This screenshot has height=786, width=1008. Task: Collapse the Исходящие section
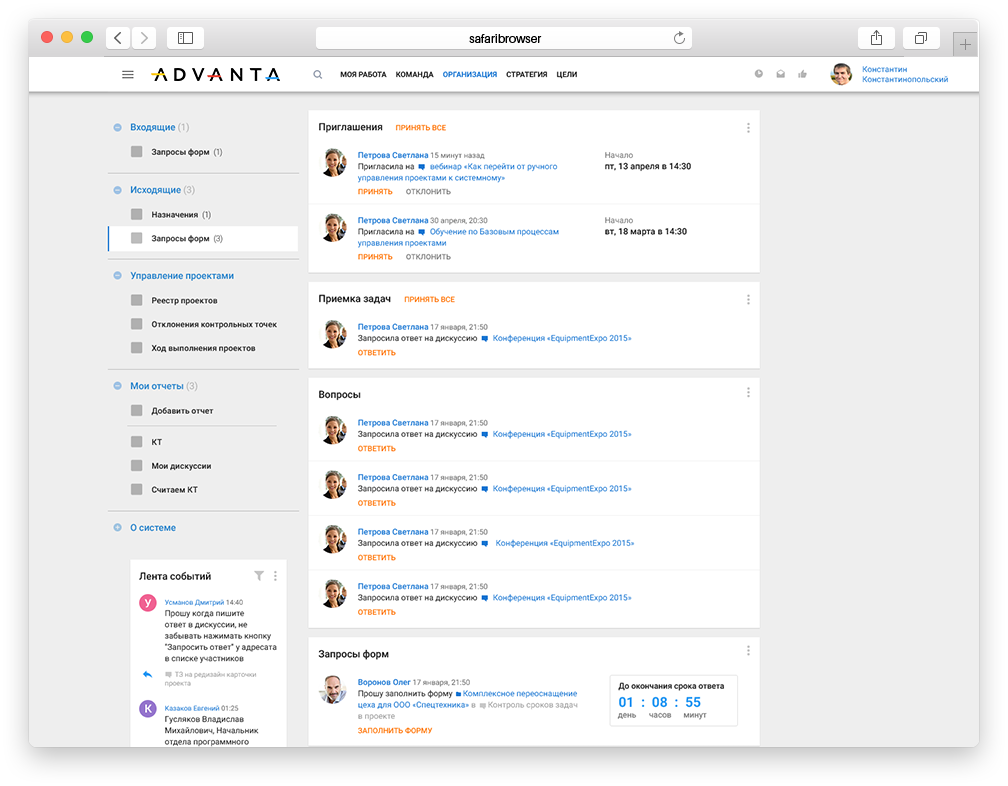click(117, 190)
